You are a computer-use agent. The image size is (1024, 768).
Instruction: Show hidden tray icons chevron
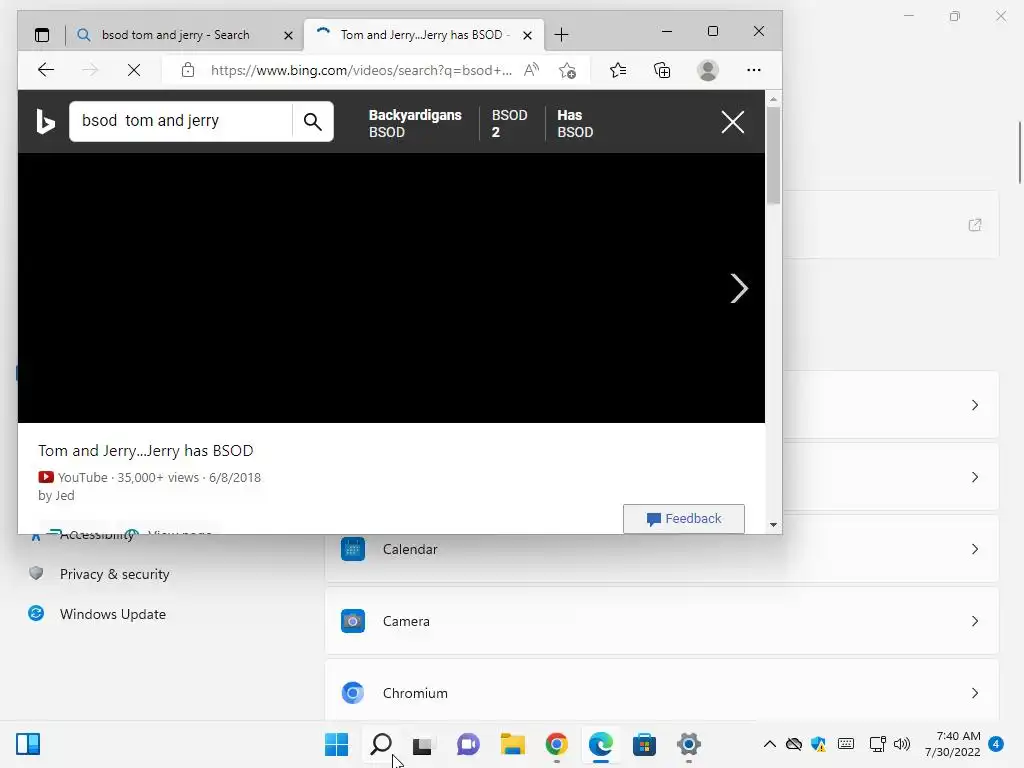[770, 744]
